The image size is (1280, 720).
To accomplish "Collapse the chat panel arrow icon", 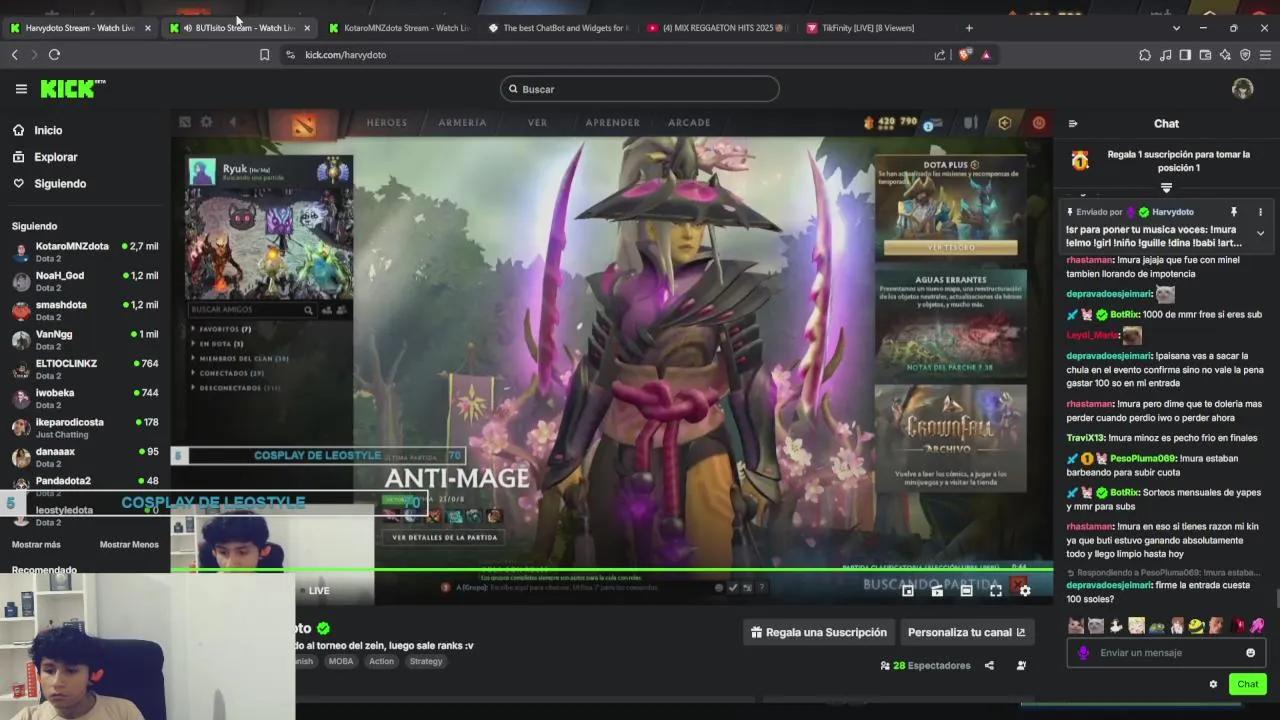I will point(1073,124).
